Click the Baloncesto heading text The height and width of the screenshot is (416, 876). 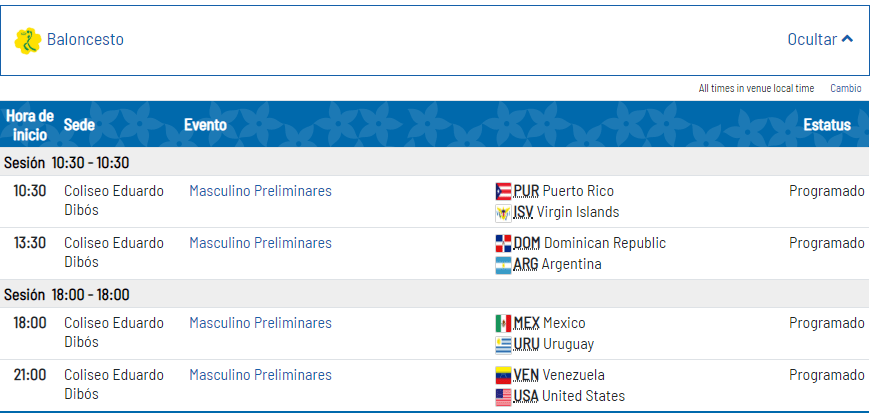click(x=85, y=40)
